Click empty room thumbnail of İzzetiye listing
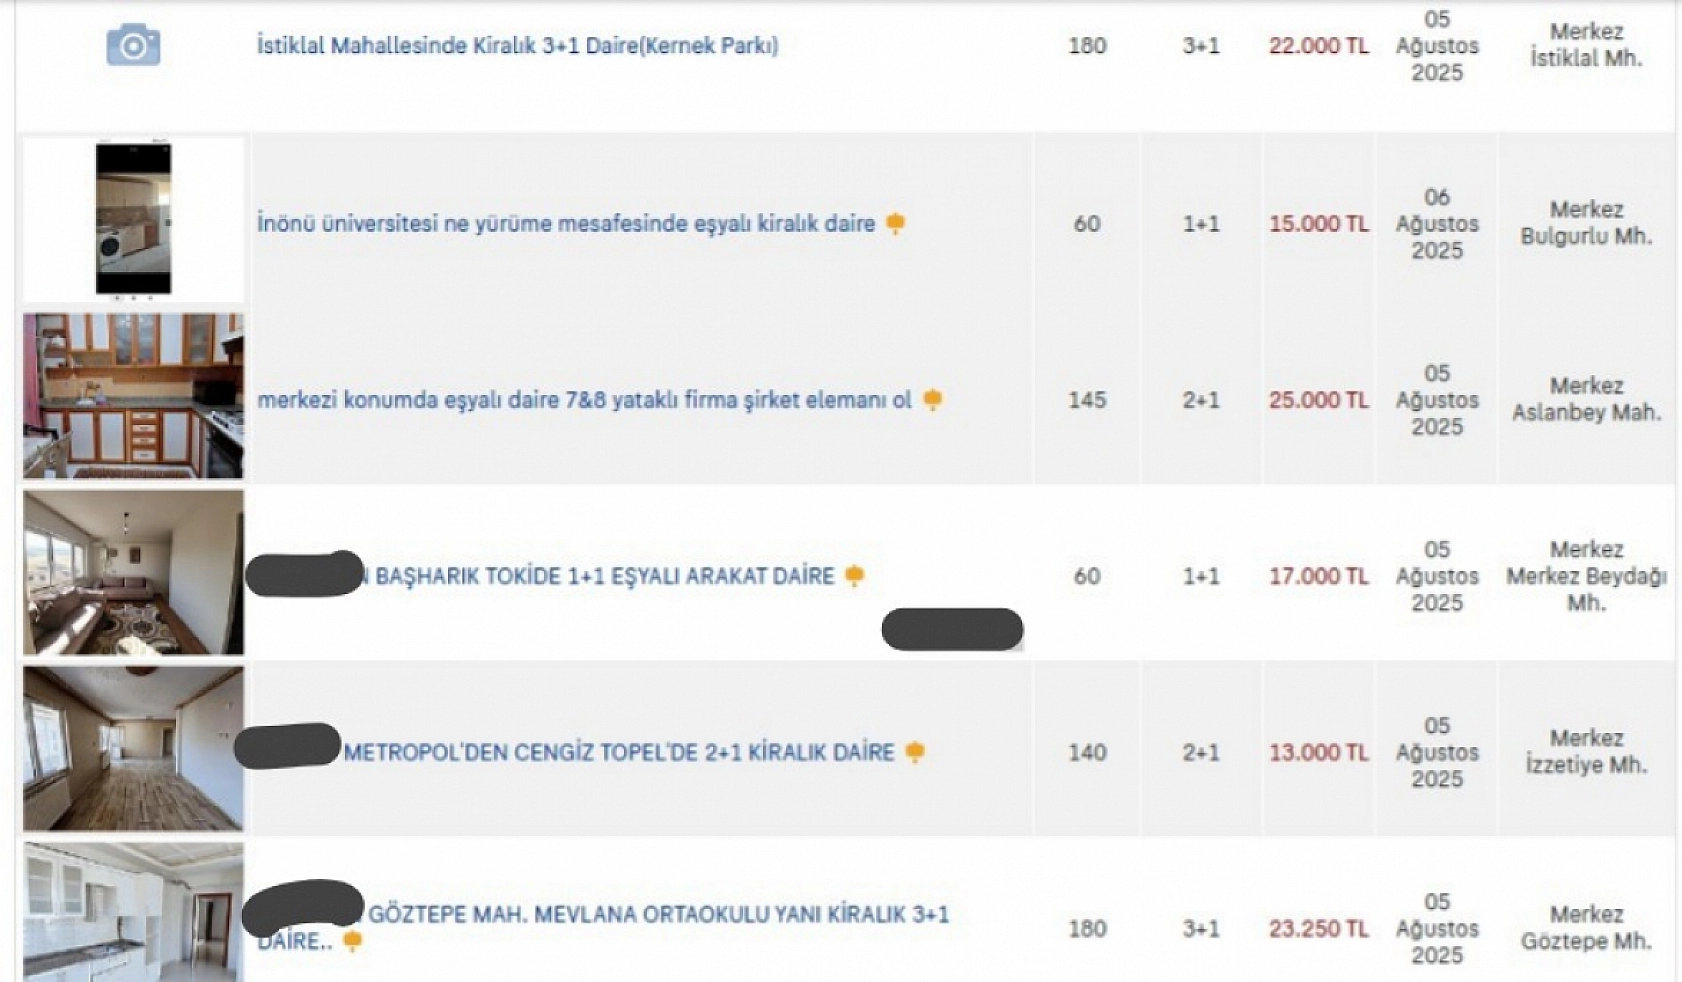1682x982 pixels. (x=133, y=748)
